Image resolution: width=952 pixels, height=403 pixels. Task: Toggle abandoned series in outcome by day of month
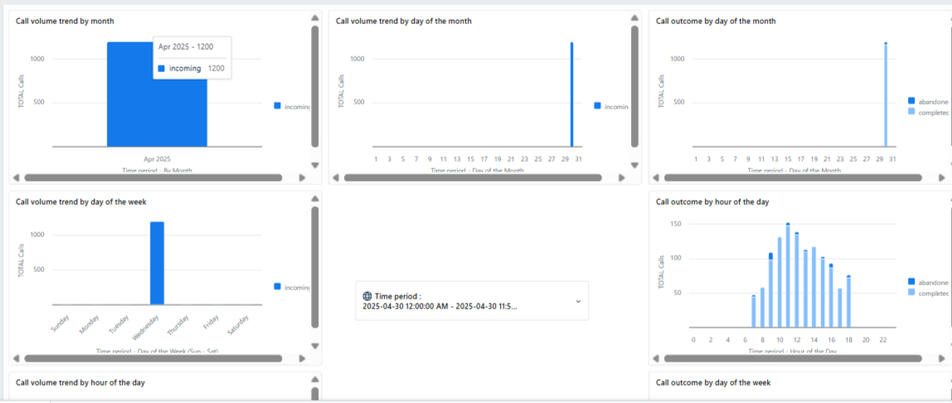(x=911, y=100)
